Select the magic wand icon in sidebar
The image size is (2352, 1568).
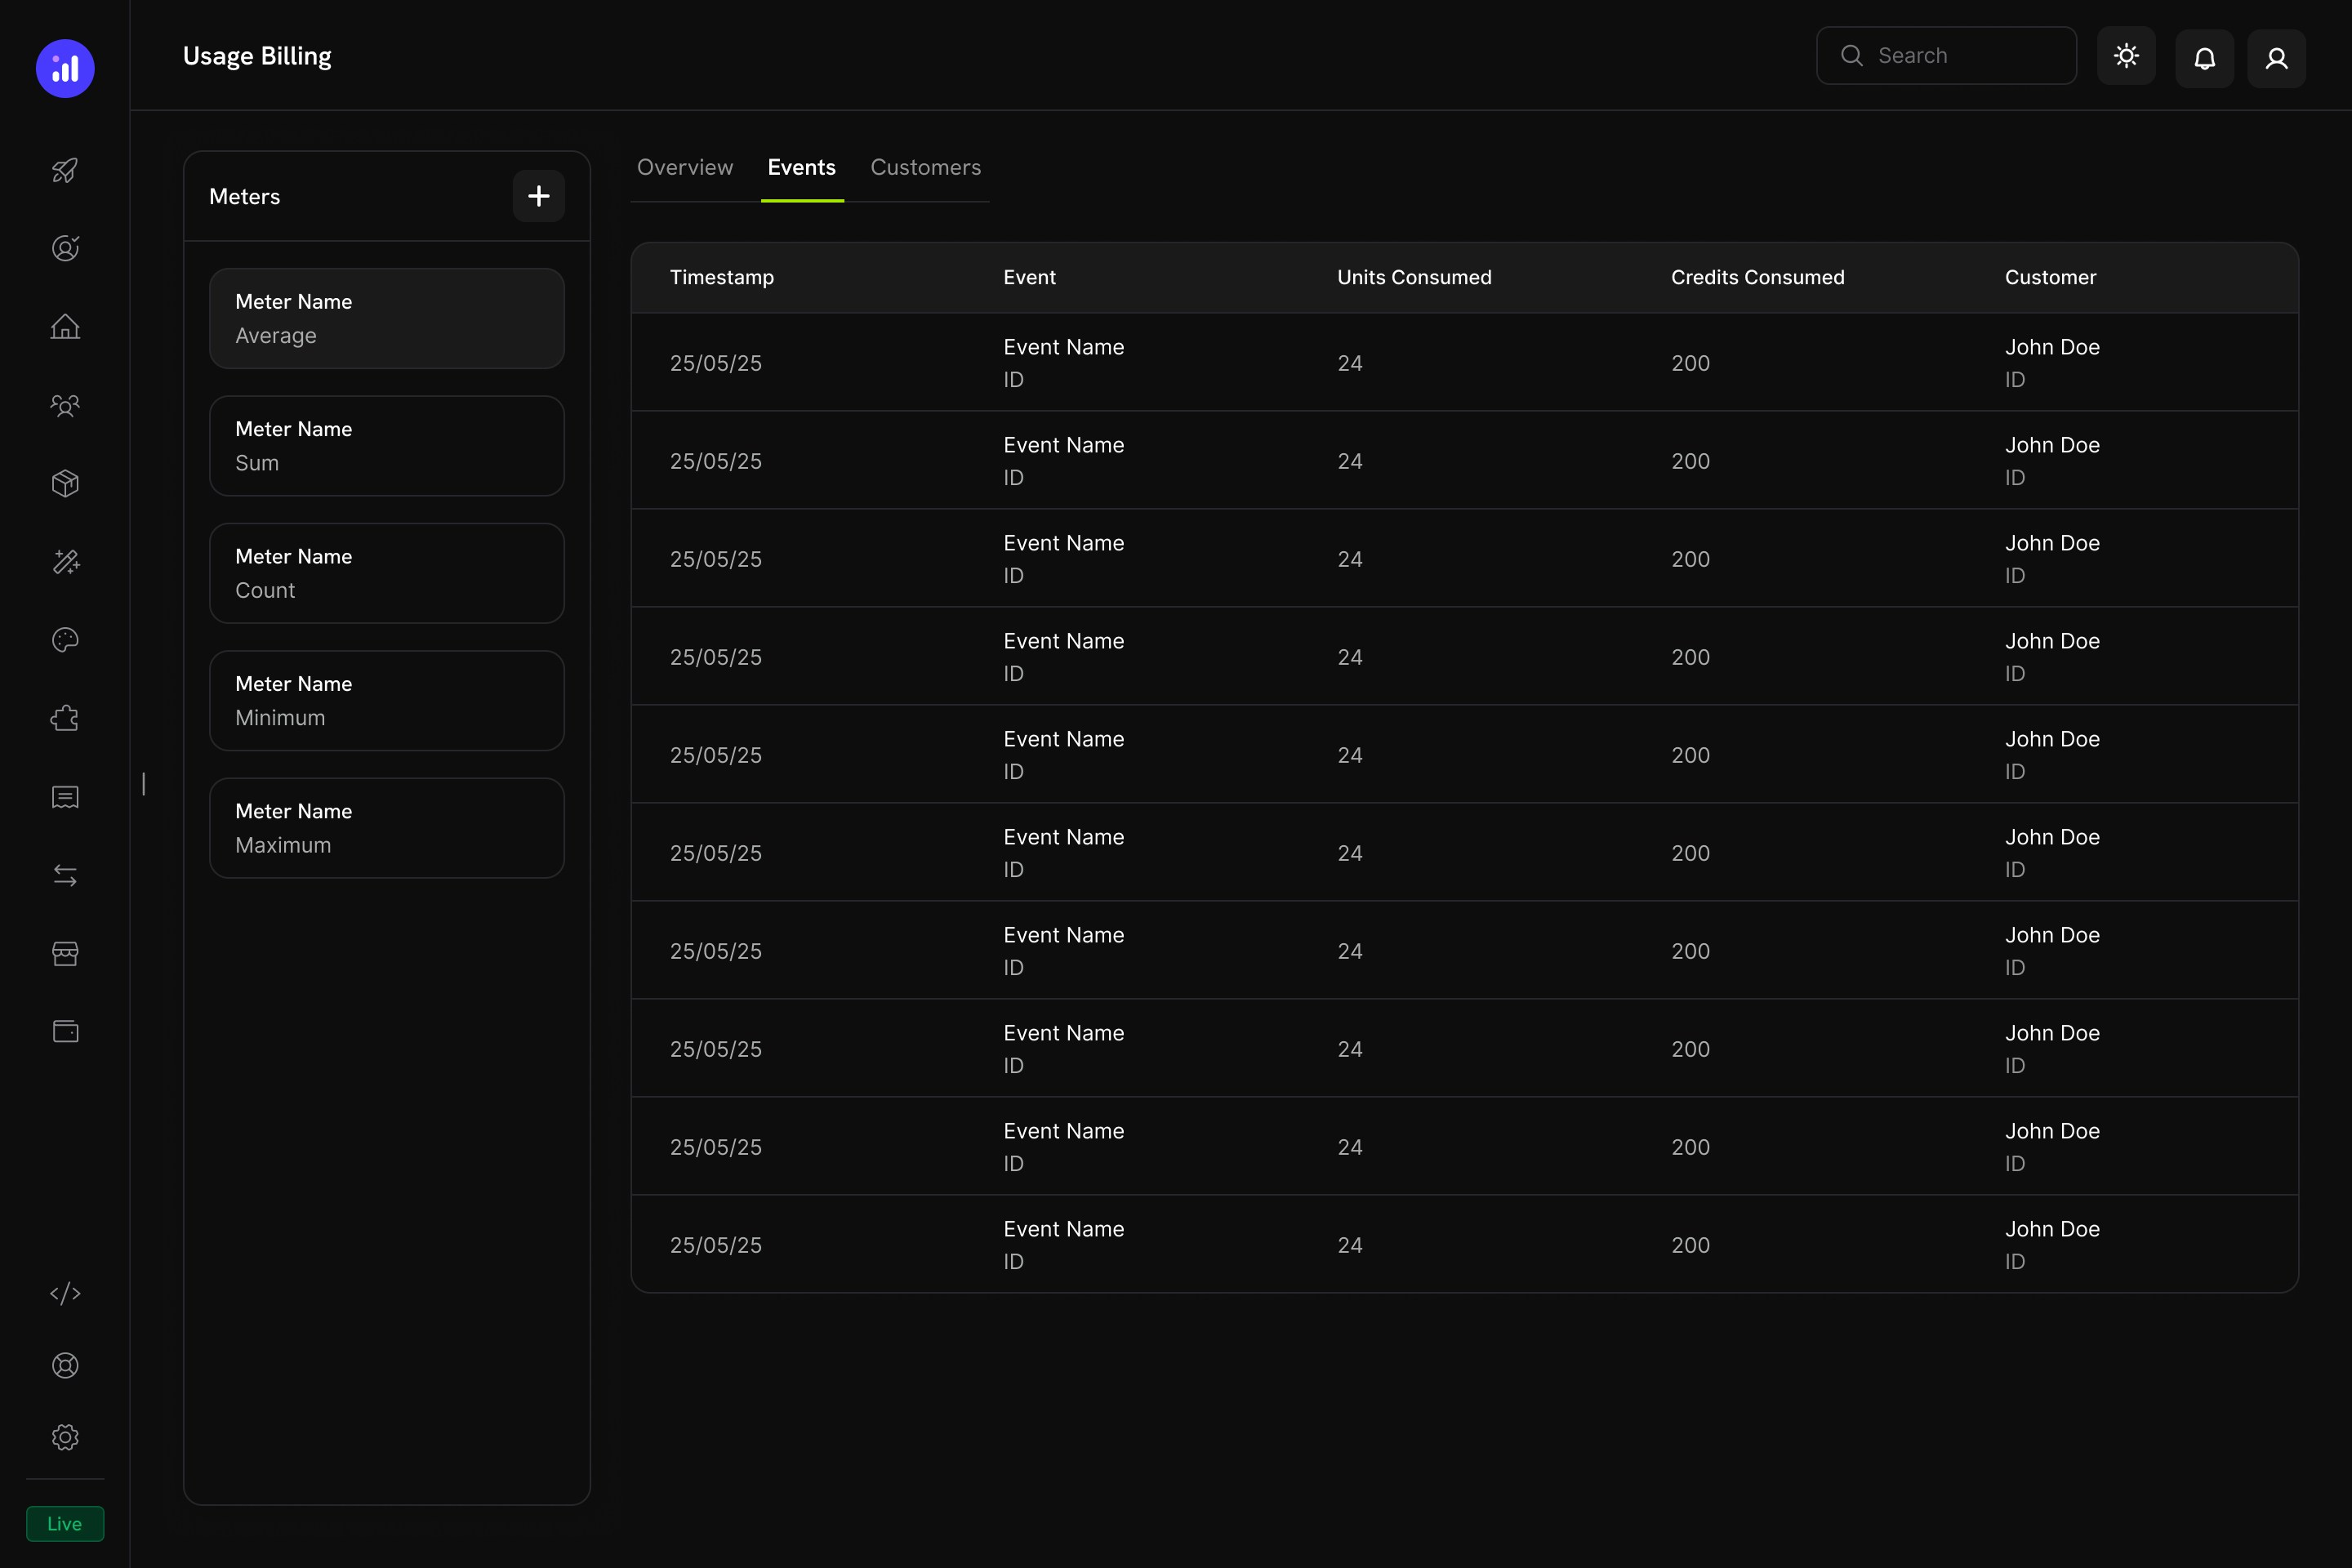point(65,562)
